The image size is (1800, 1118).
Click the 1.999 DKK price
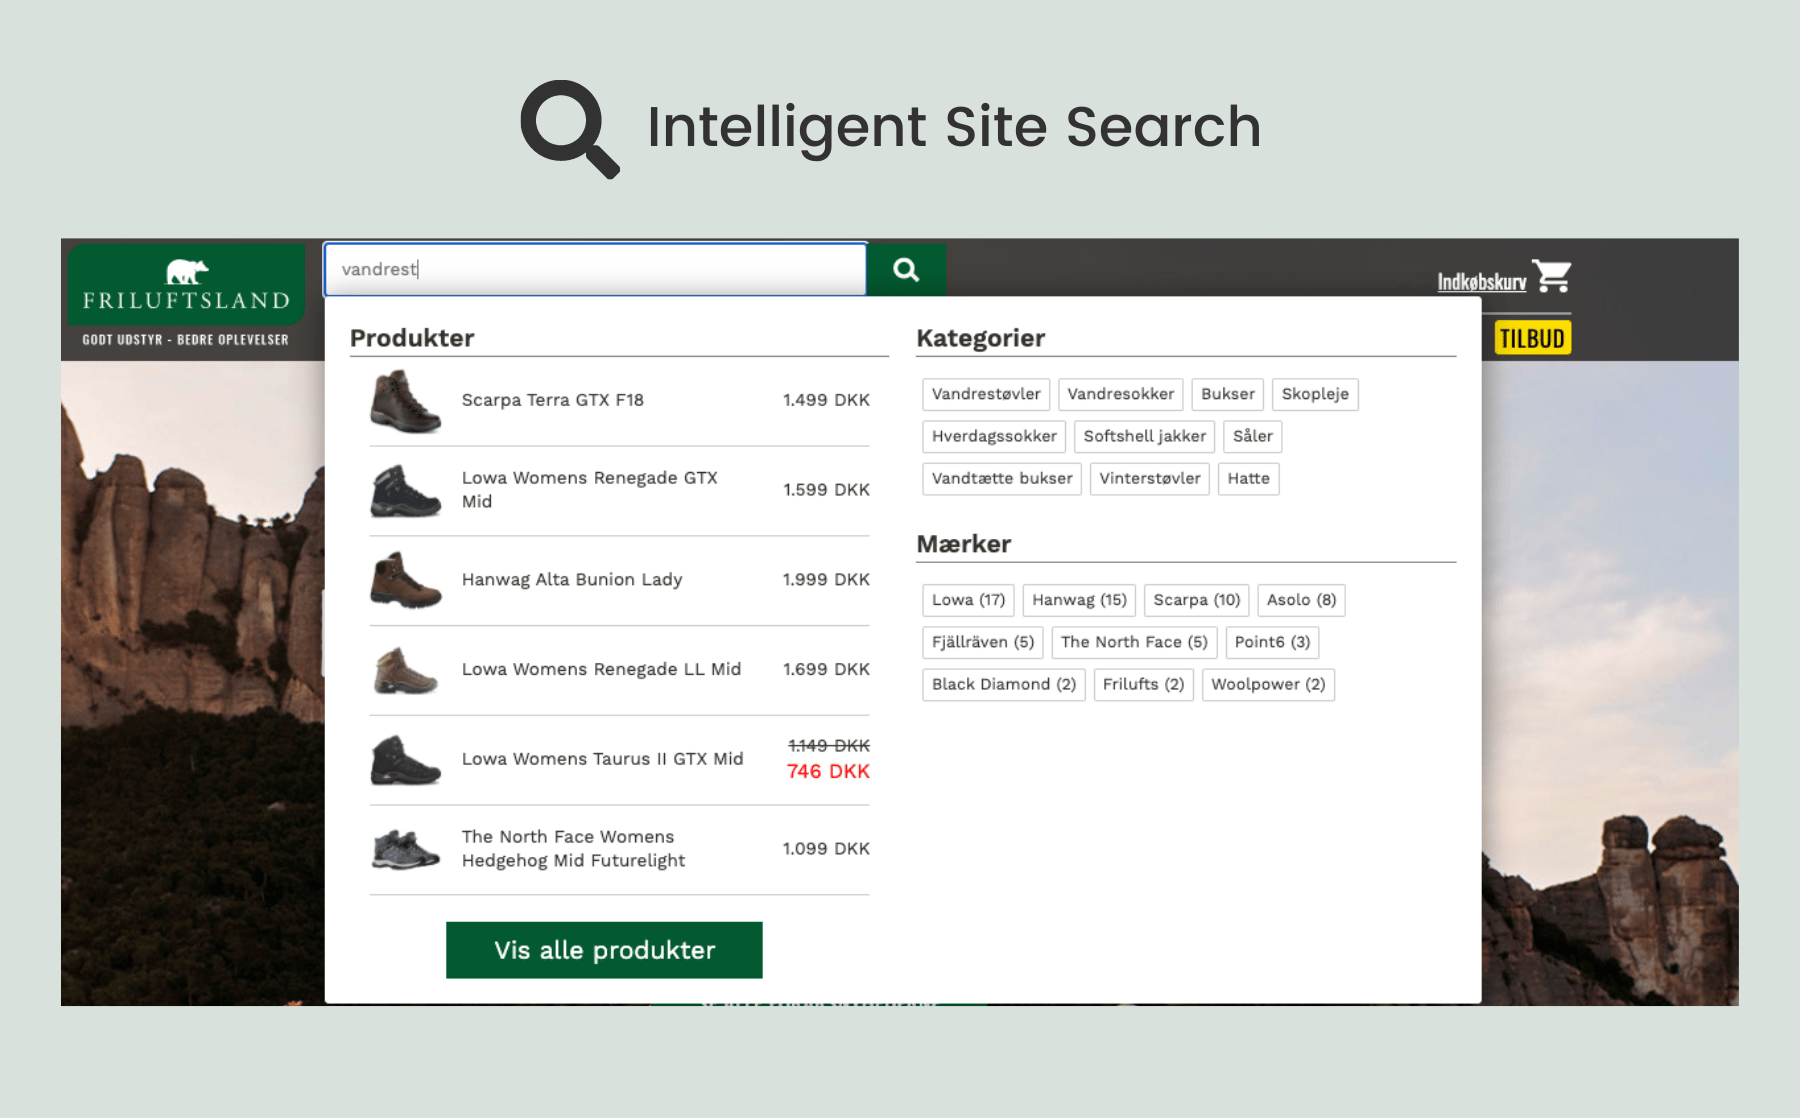pos(826,580)
